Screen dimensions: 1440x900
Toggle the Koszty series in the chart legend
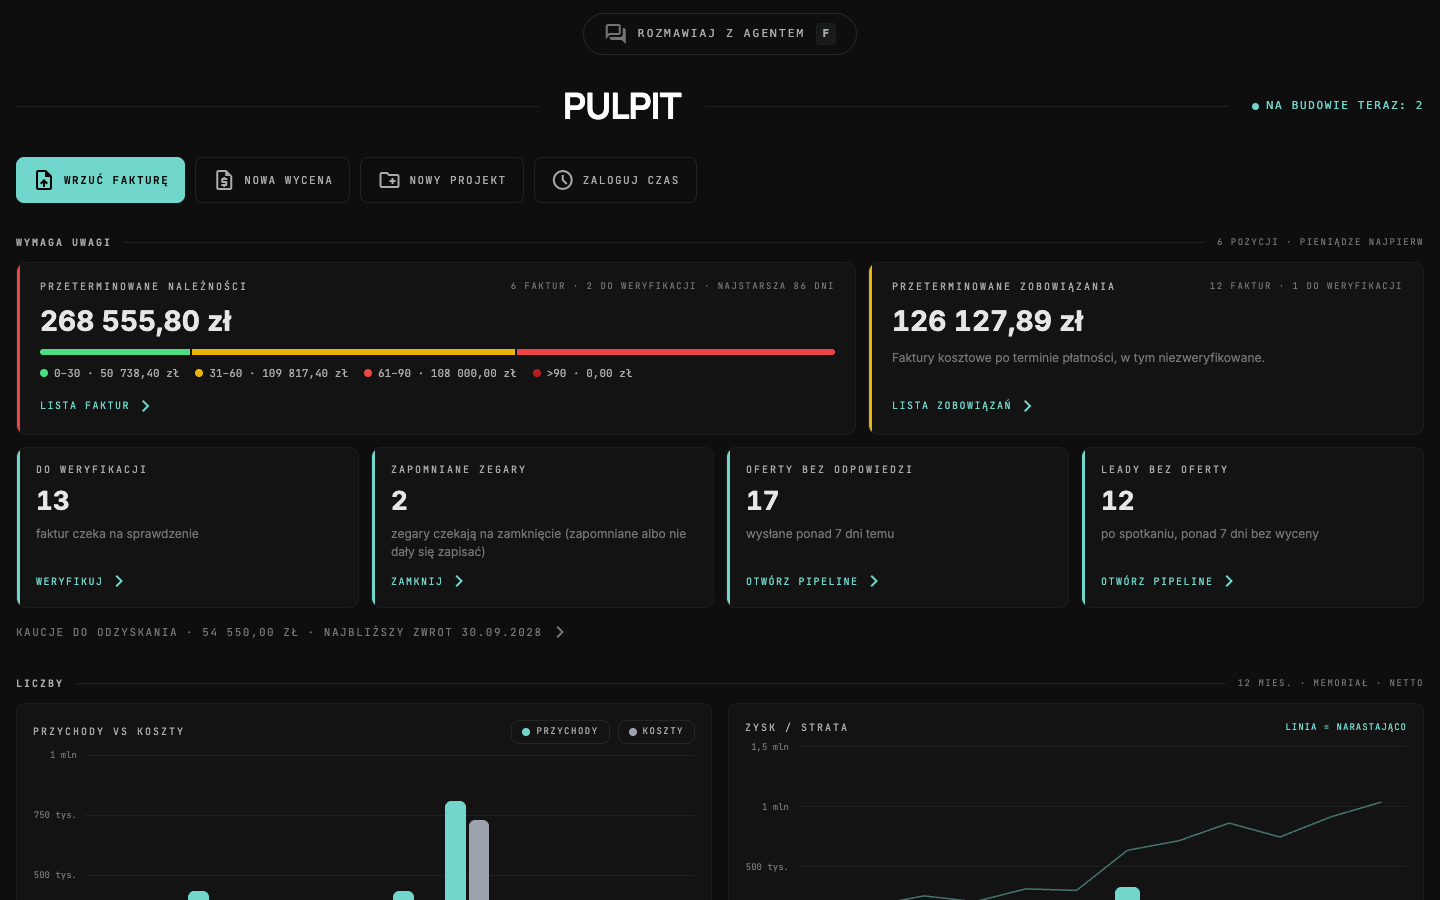[x=656, y=732]
